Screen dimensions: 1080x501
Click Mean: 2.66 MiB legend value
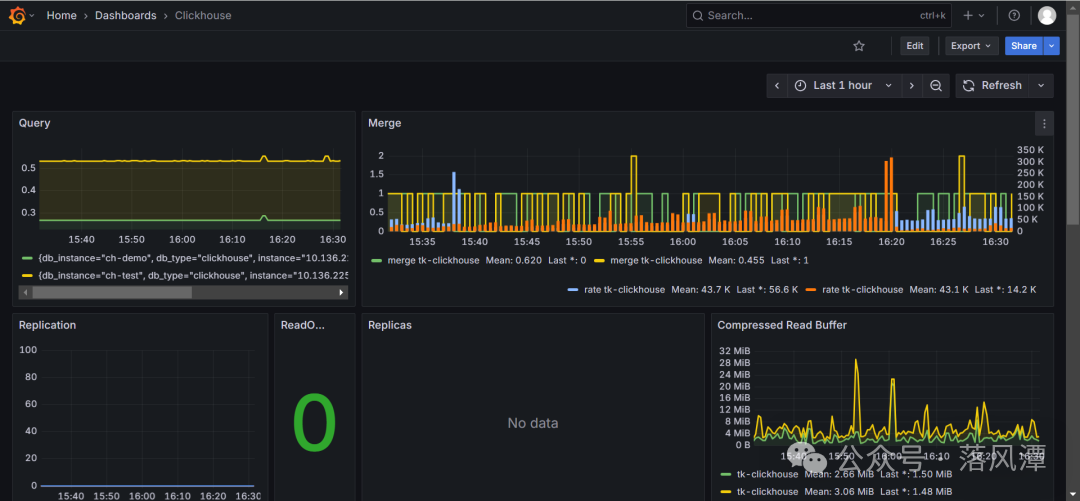839,474
